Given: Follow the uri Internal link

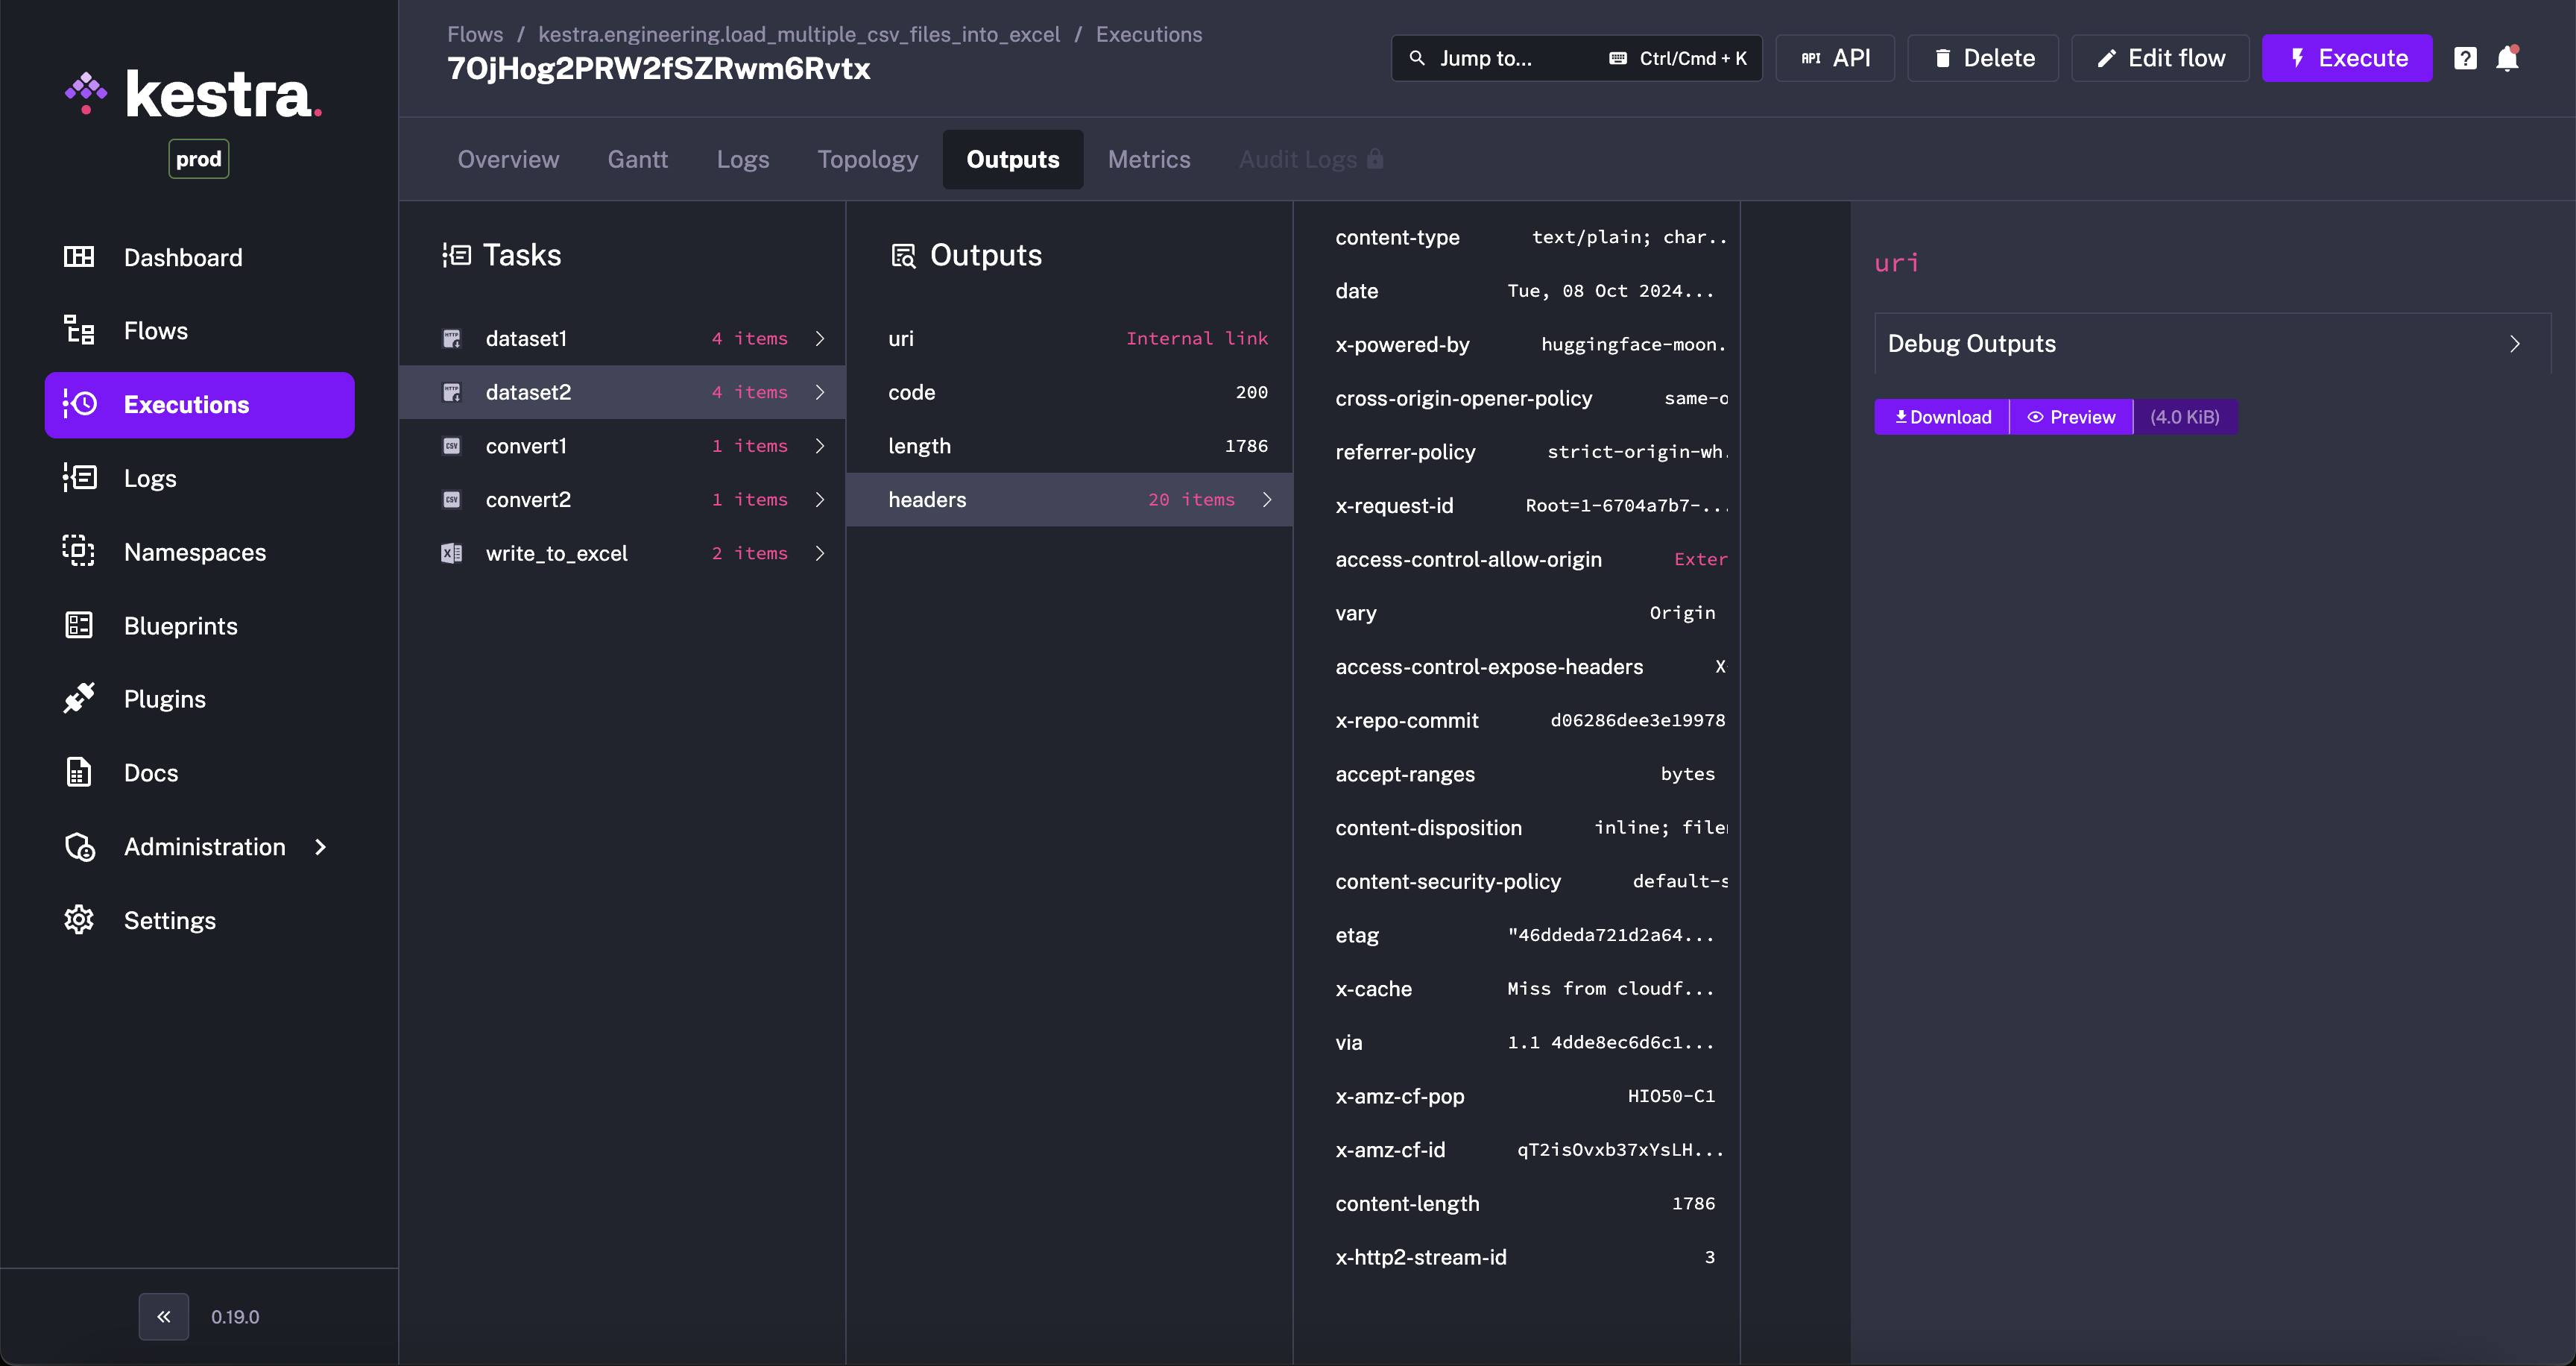Looking at the screenshot, I should coord(1196,338).
